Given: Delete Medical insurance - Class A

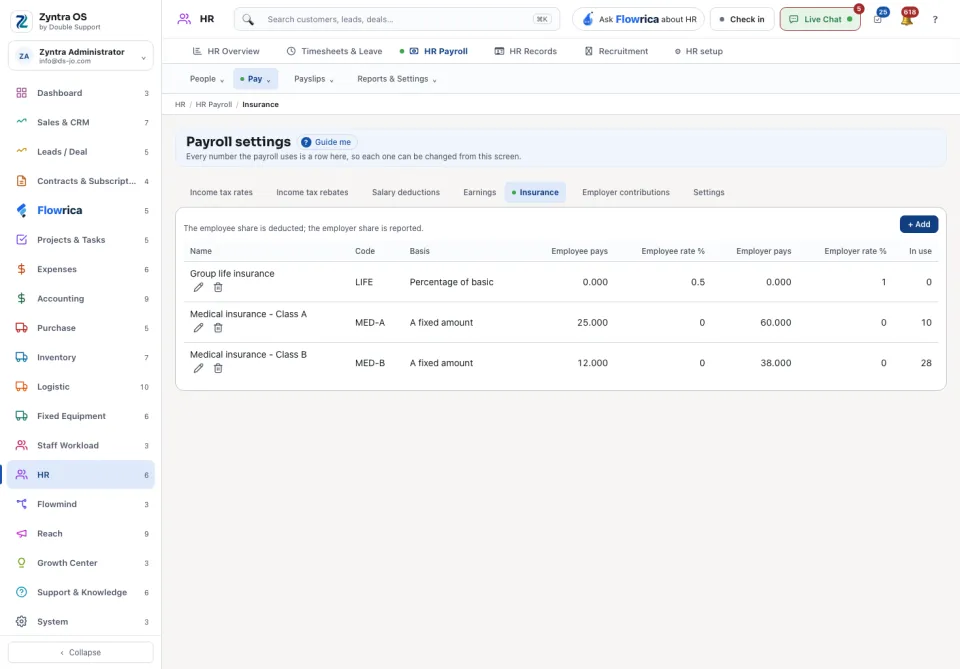Looking at the screenshot, I should pyautogui.click(x=218, y=328).
